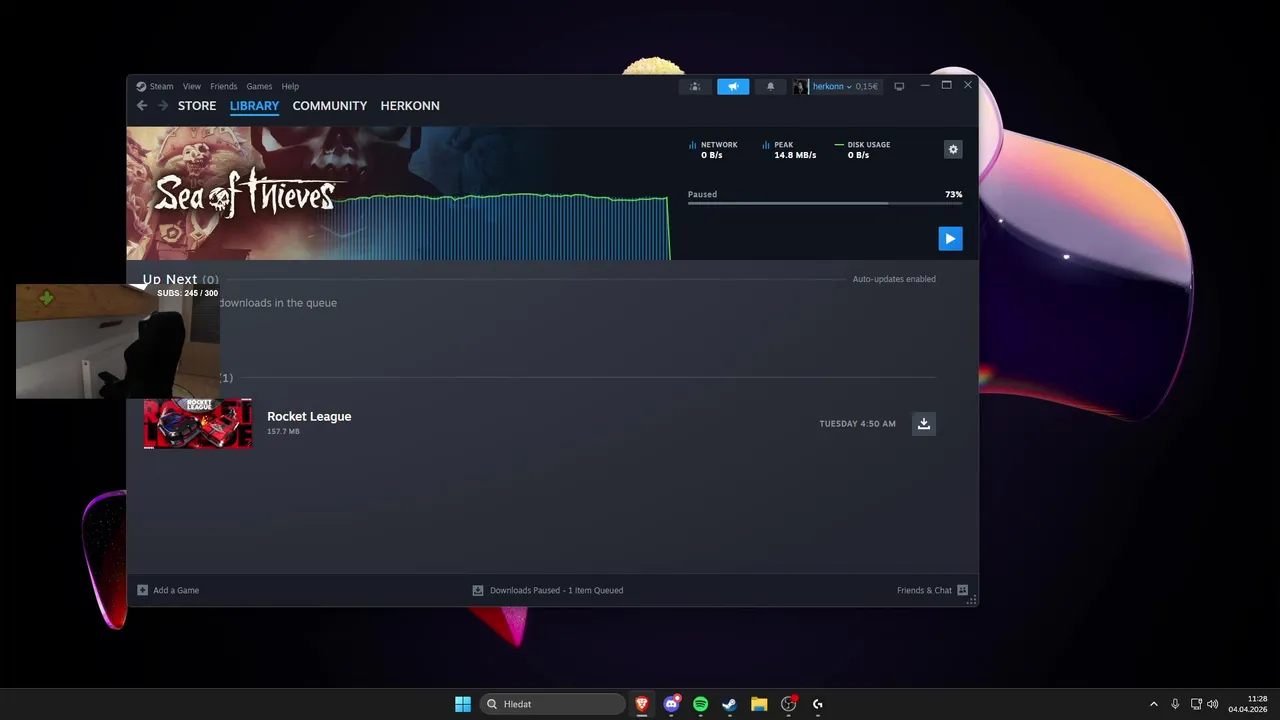
Task: Click the volume speaker tray icon
Action: tap(1213, 704)
